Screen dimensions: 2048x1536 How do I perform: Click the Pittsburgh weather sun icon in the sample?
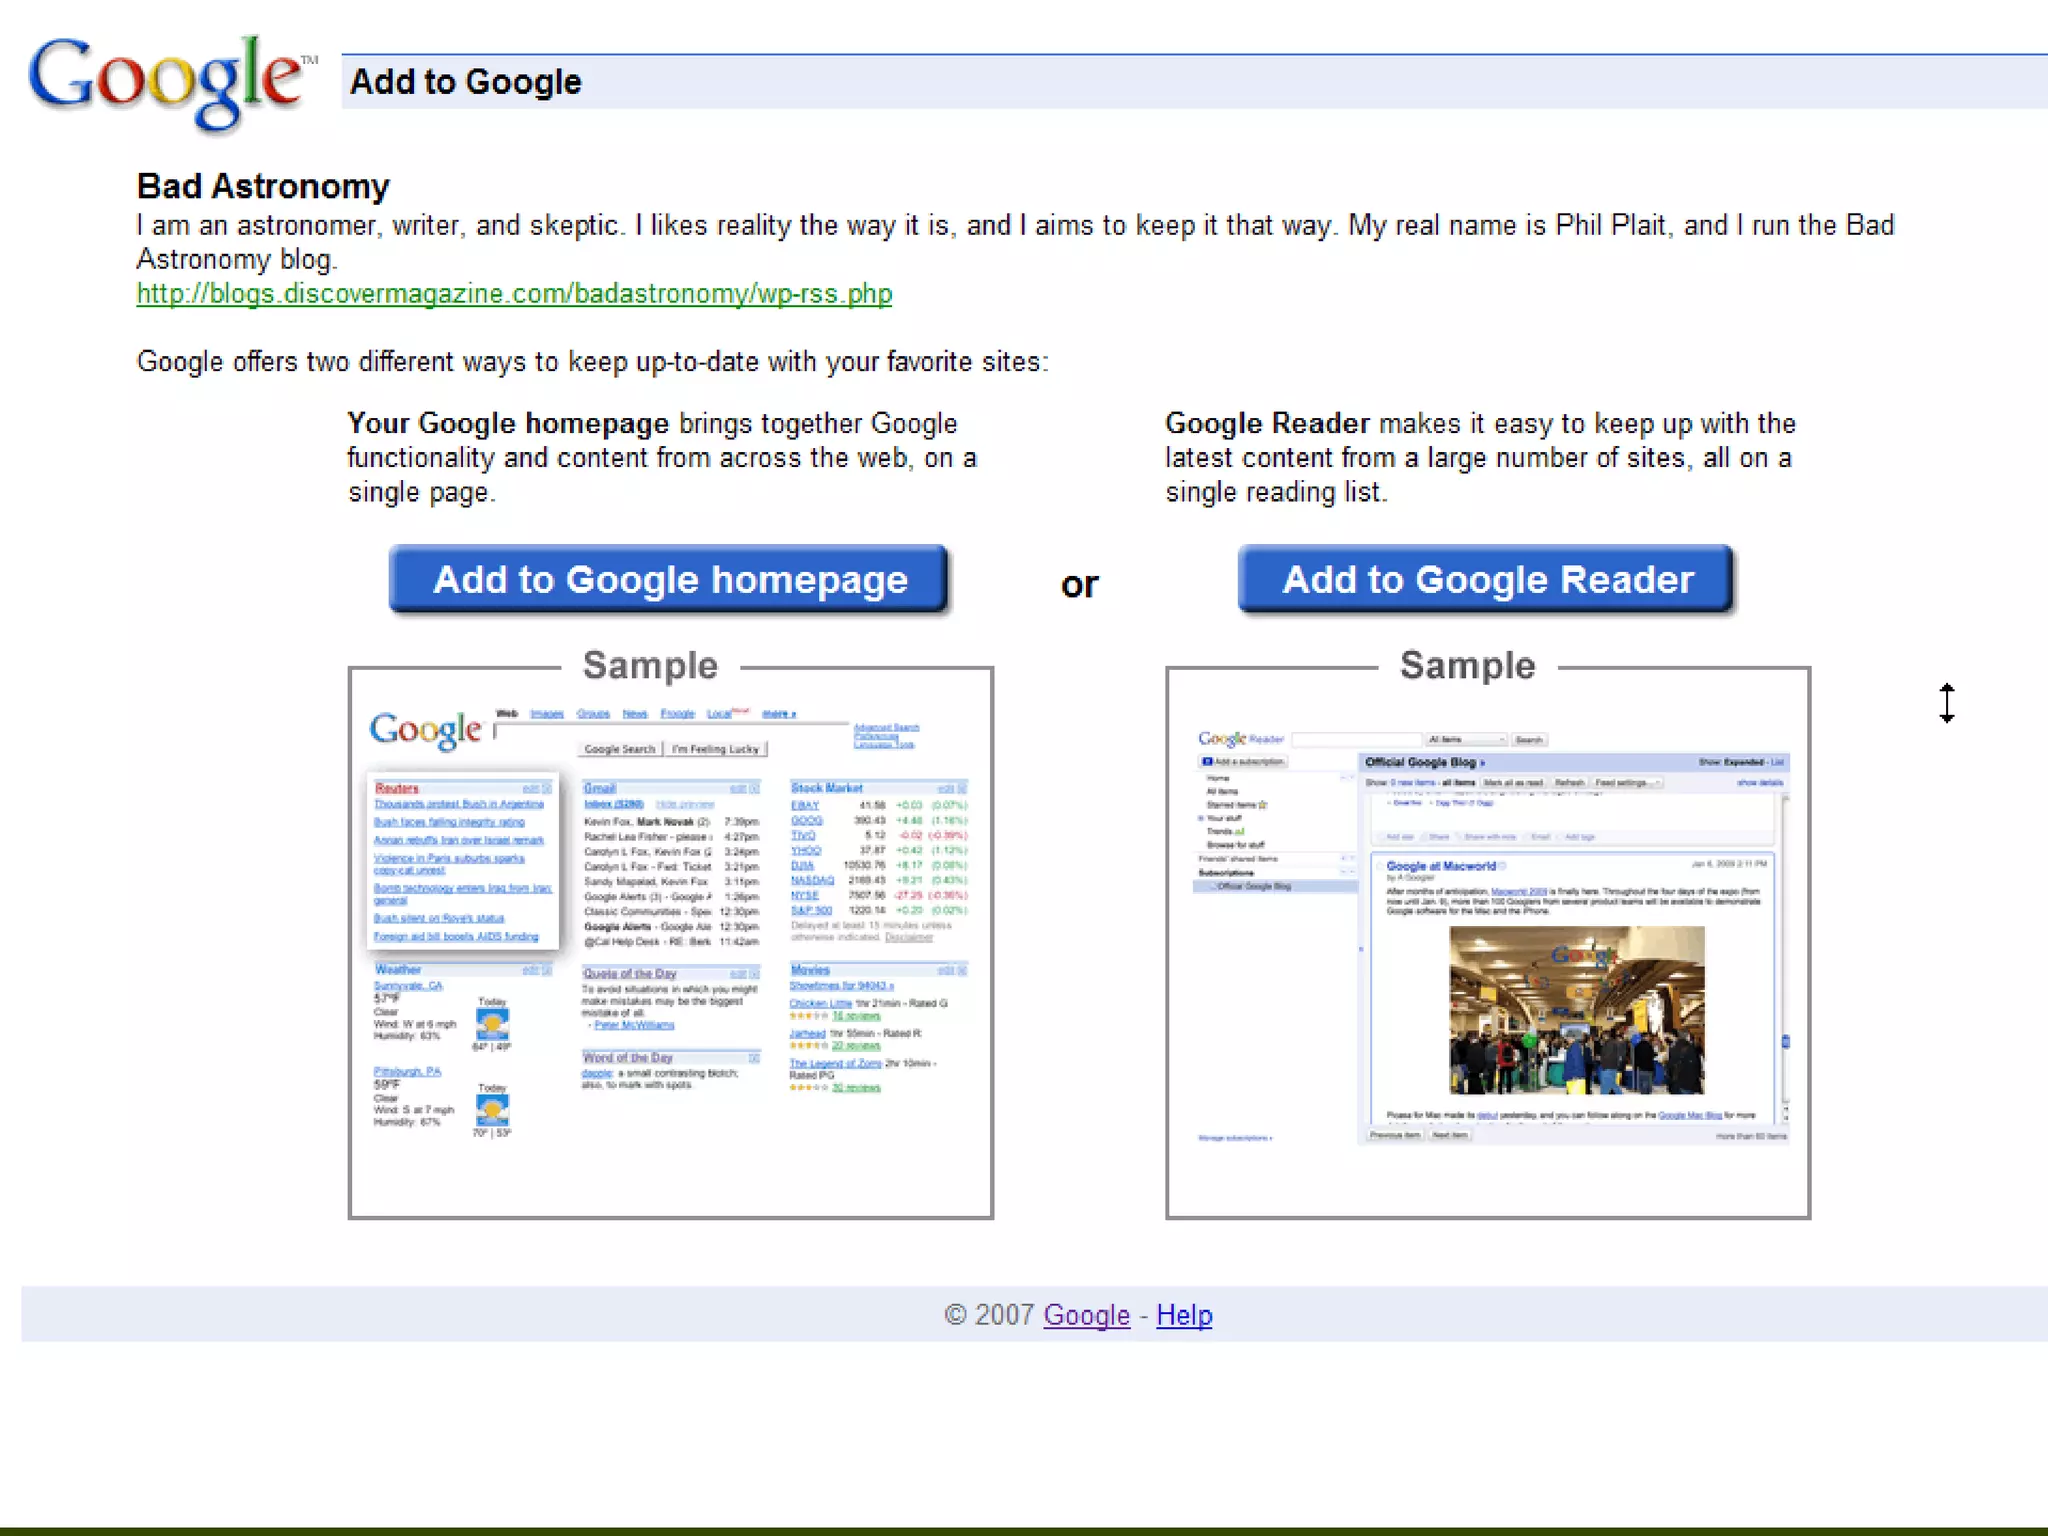tap(492, 1109)
